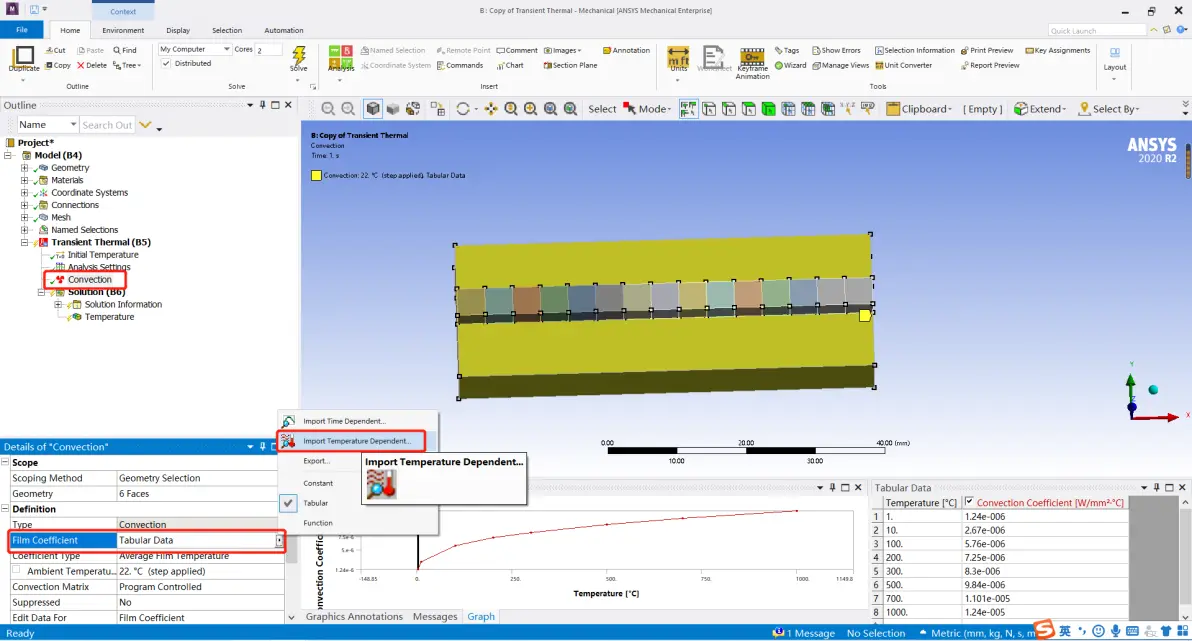Click the Duplicate icon in Outline group
This screenshot has width=1192, height=641.
[24, 55]
